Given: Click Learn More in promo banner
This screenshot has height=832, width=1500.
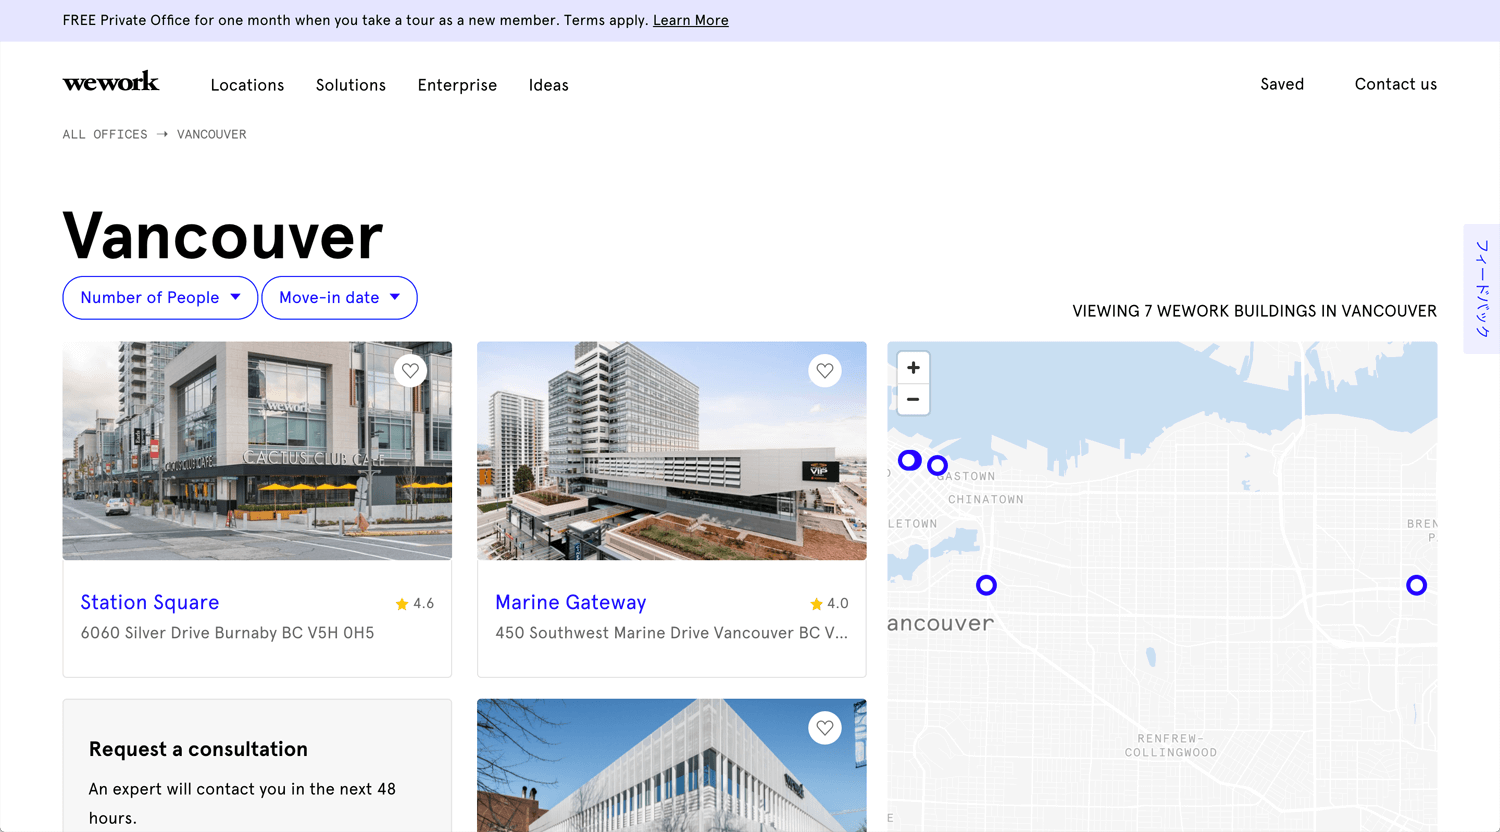Looking at the screenshot, I should coord(691,20).
